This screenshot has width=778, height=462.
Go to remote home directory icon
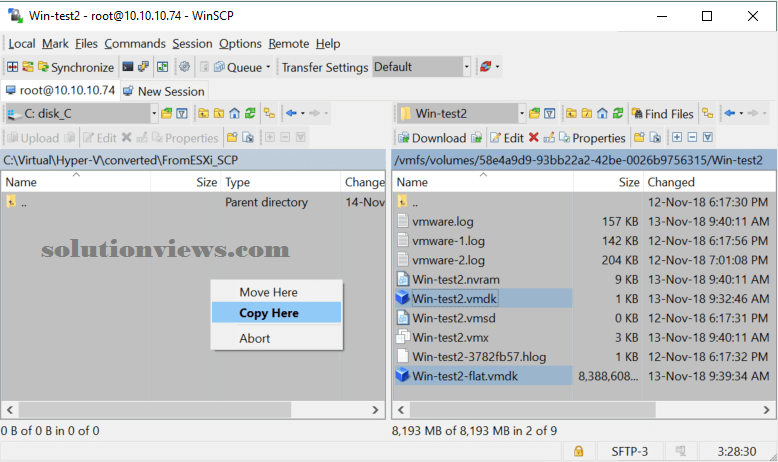click(x=602, y=113)
